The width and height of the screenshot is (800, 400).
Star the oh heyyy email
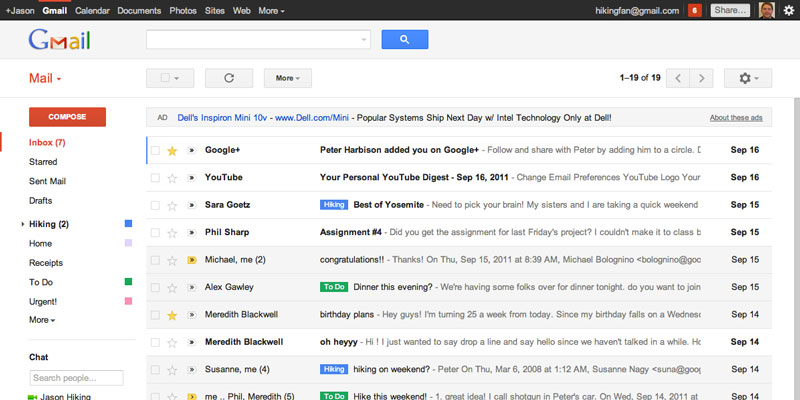(172, 342)
